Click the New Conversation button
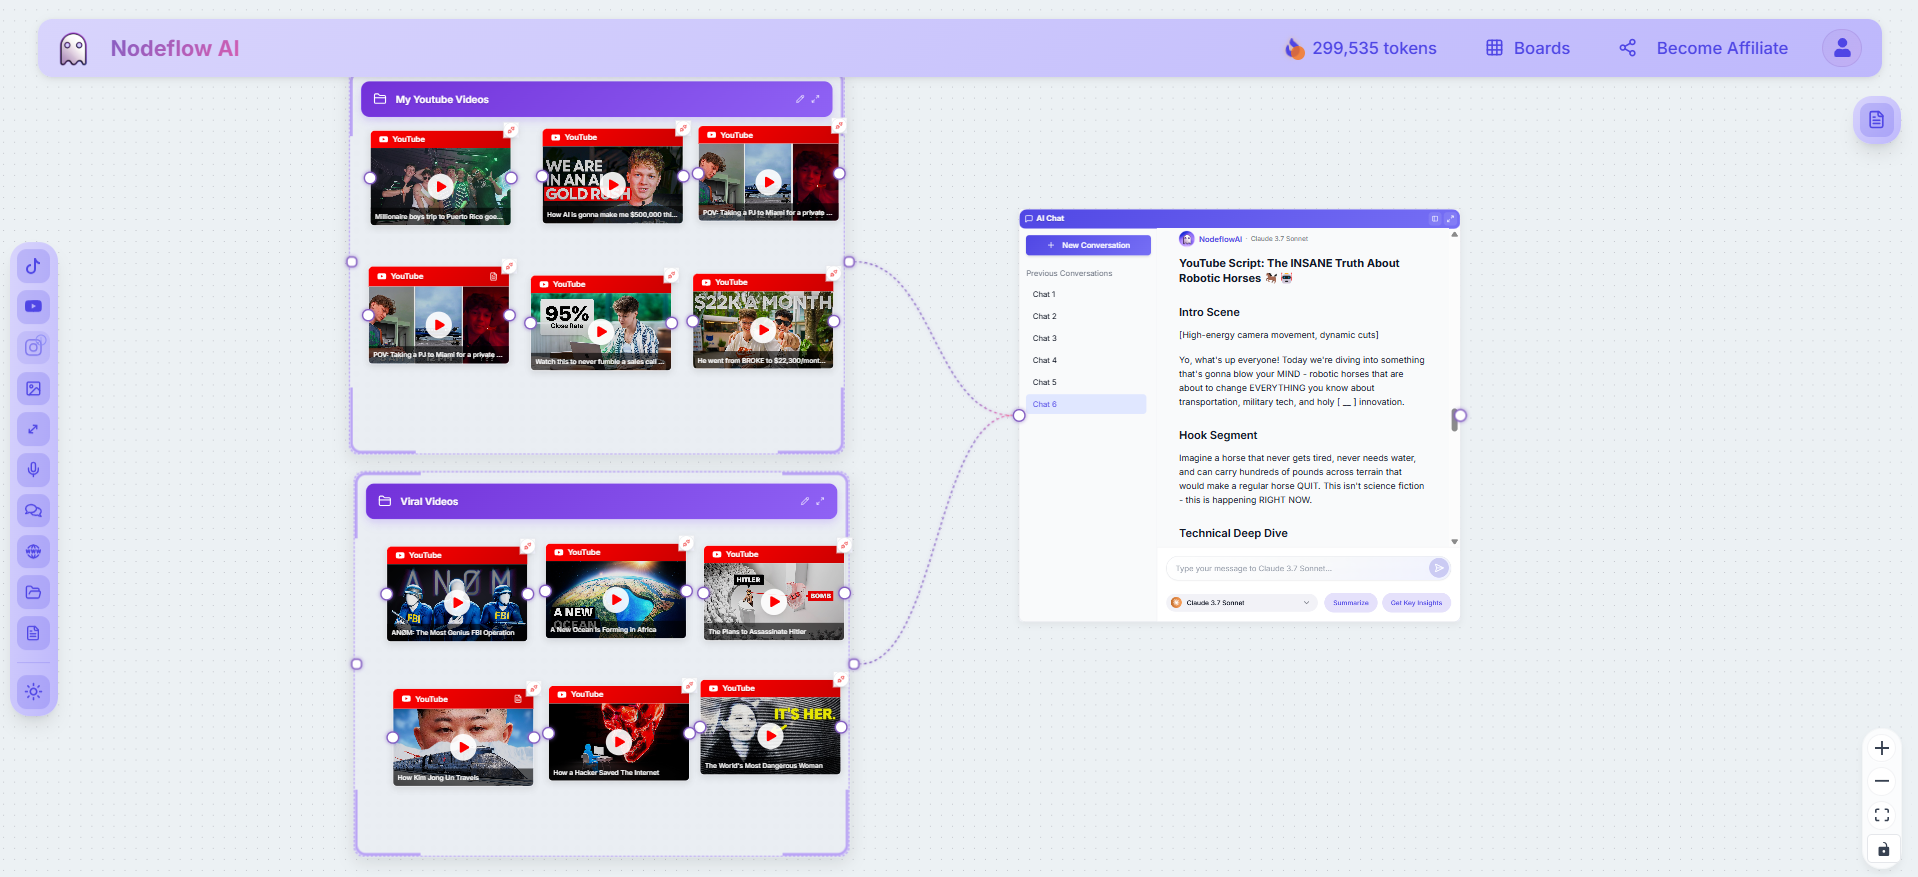 click(x=1088, y=245)
